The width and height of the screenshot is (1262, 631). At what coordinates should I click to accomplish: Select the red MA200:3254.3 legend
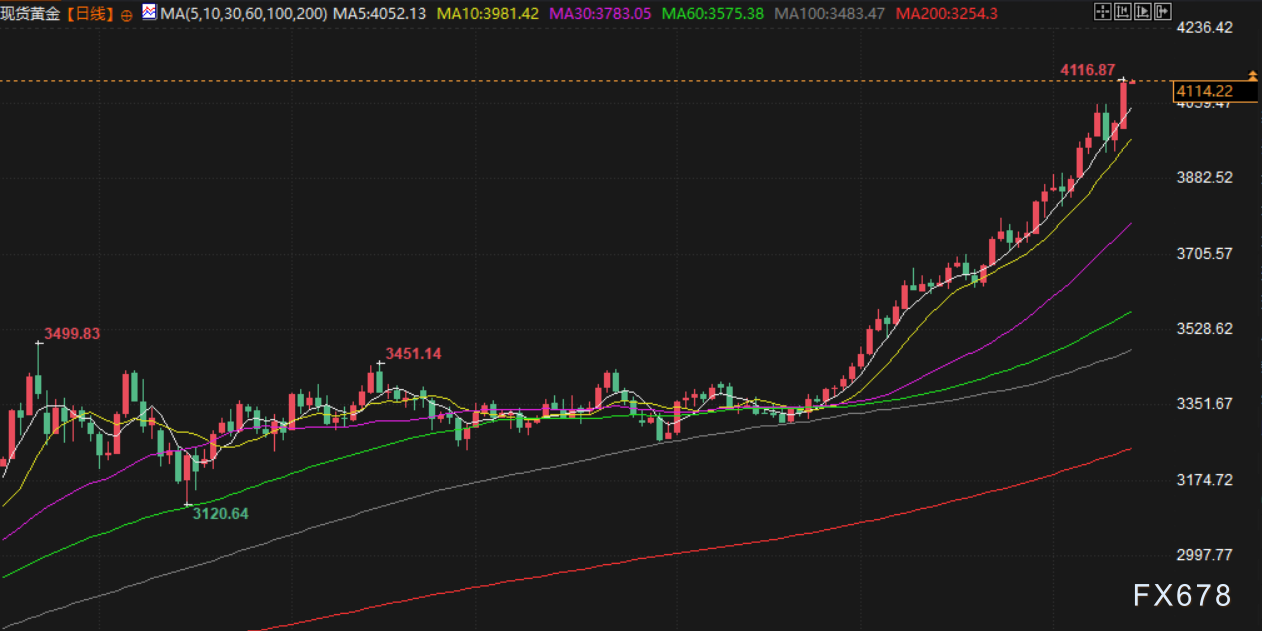click(x=947, y=14)
